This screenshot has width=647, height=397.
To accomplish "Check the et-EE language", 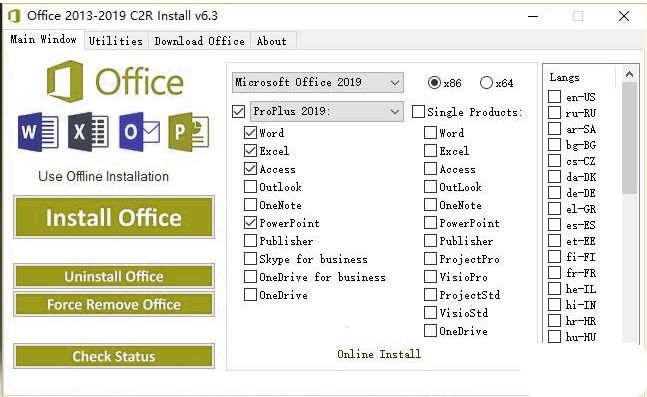I will [x=554, y=241].
